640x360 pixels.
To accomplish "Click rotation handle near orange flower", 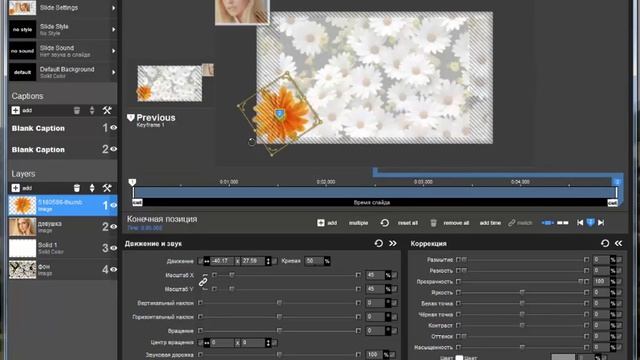I will (x=252, y=142).
